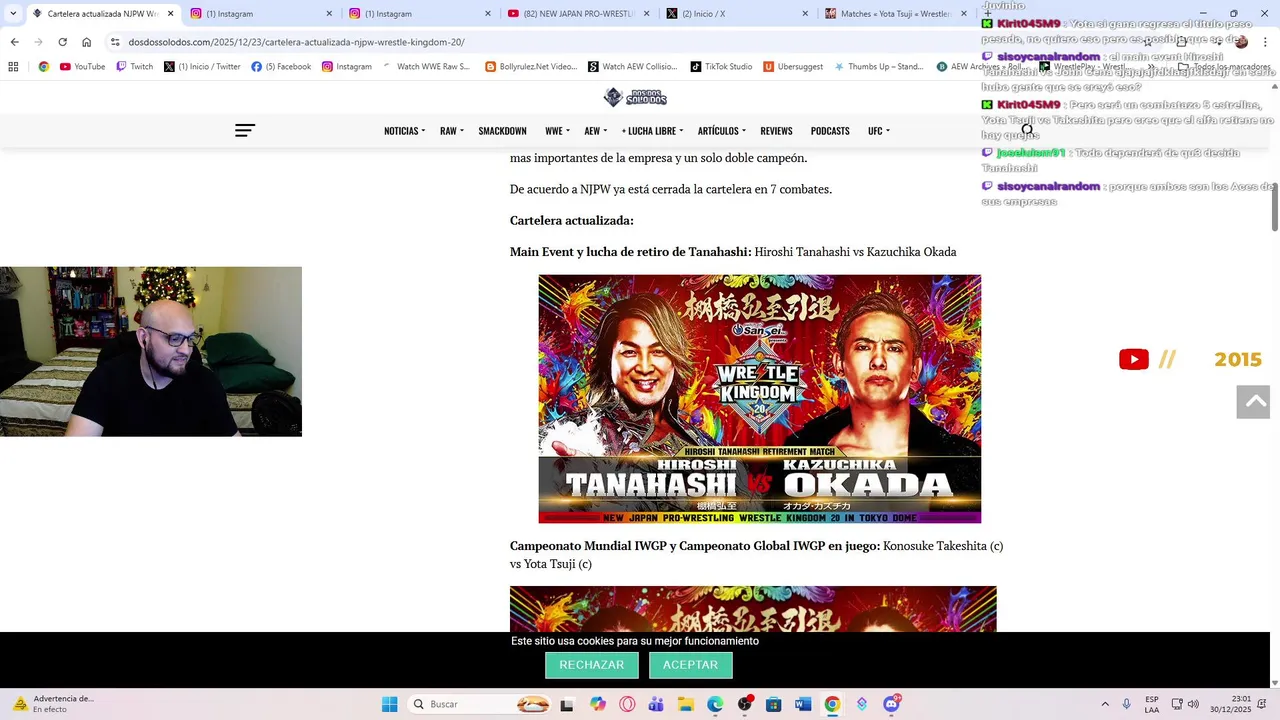Expand the NOTICIAS menu

click(x=404, y=131)
